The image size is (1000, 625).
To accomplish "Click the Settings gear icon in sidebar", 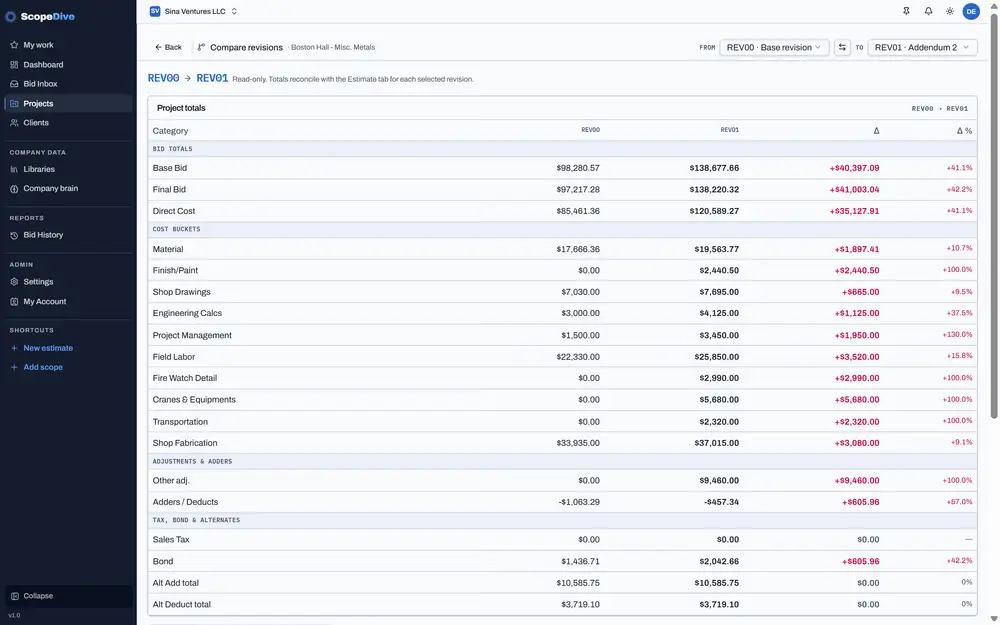I will pos(14,282).
